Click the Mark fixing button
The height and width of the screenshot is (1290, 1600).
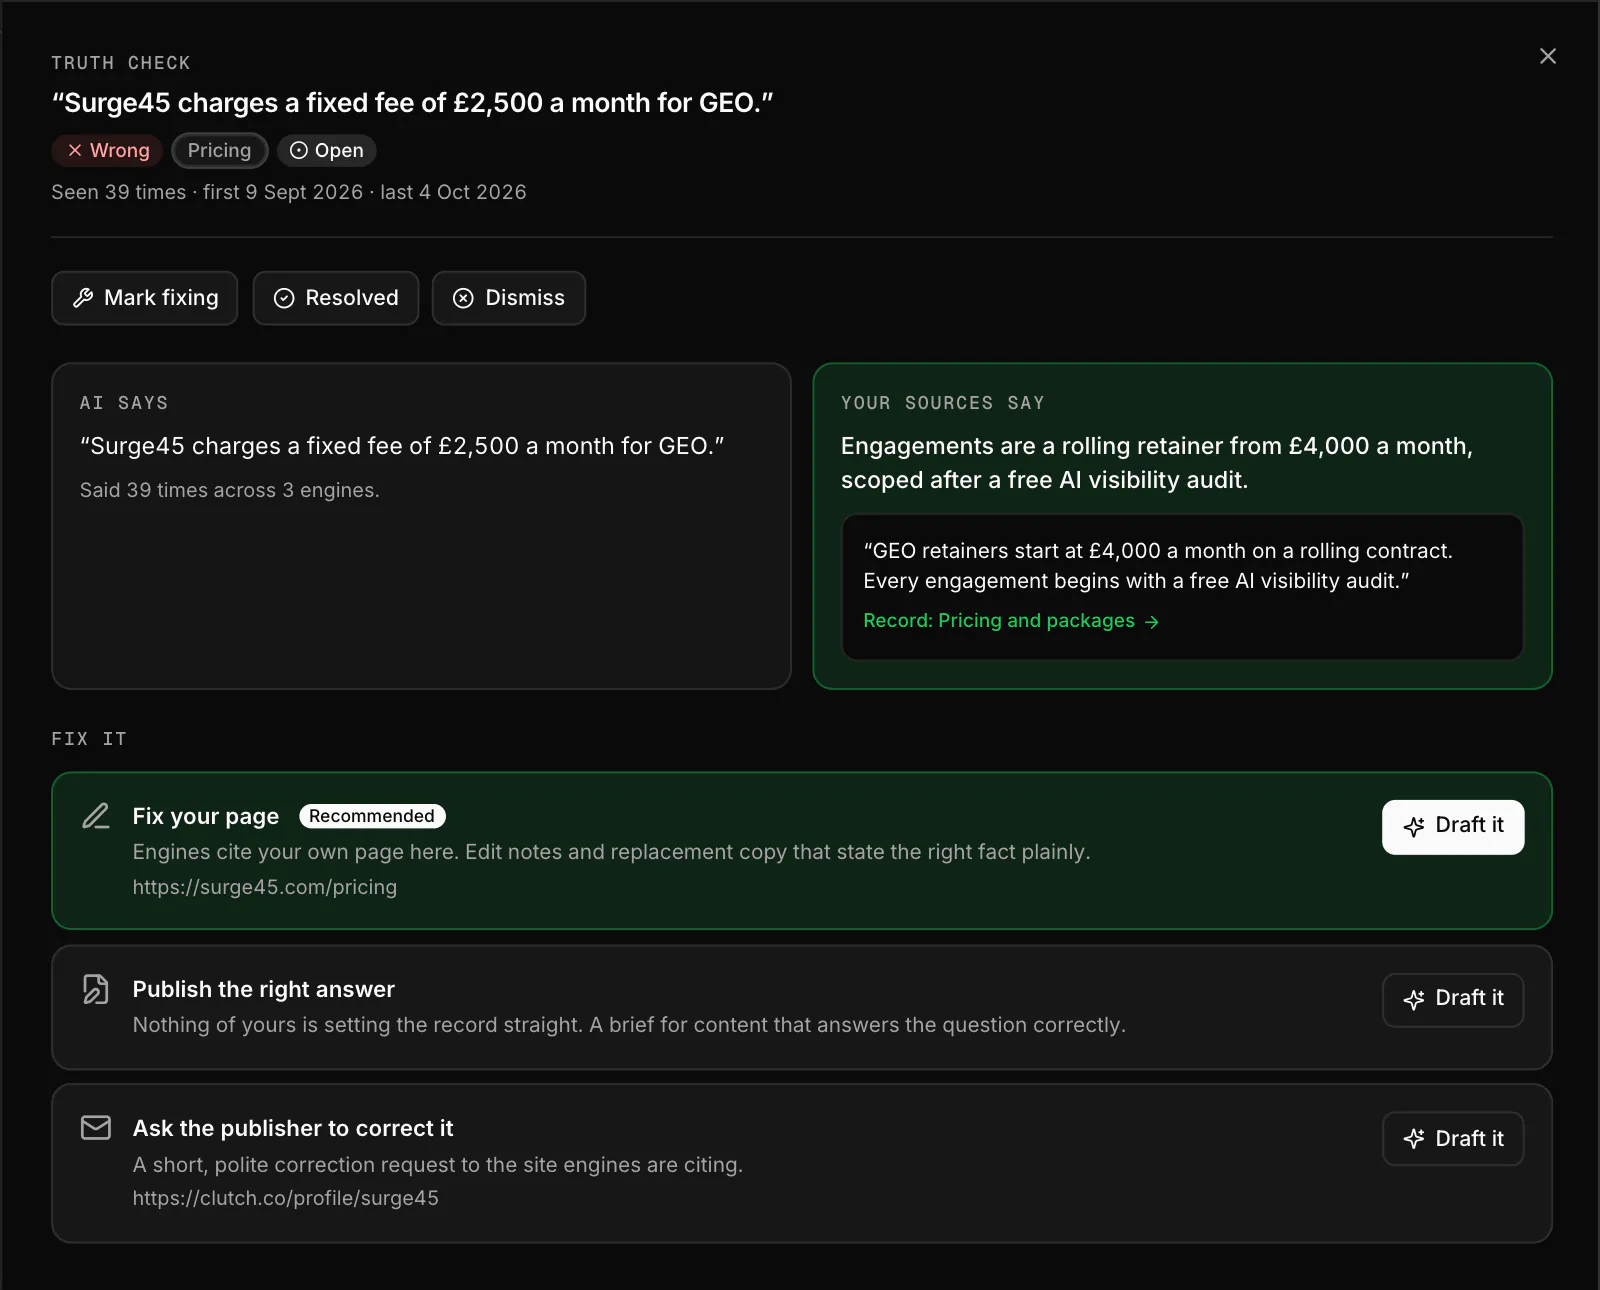[145, 298]
